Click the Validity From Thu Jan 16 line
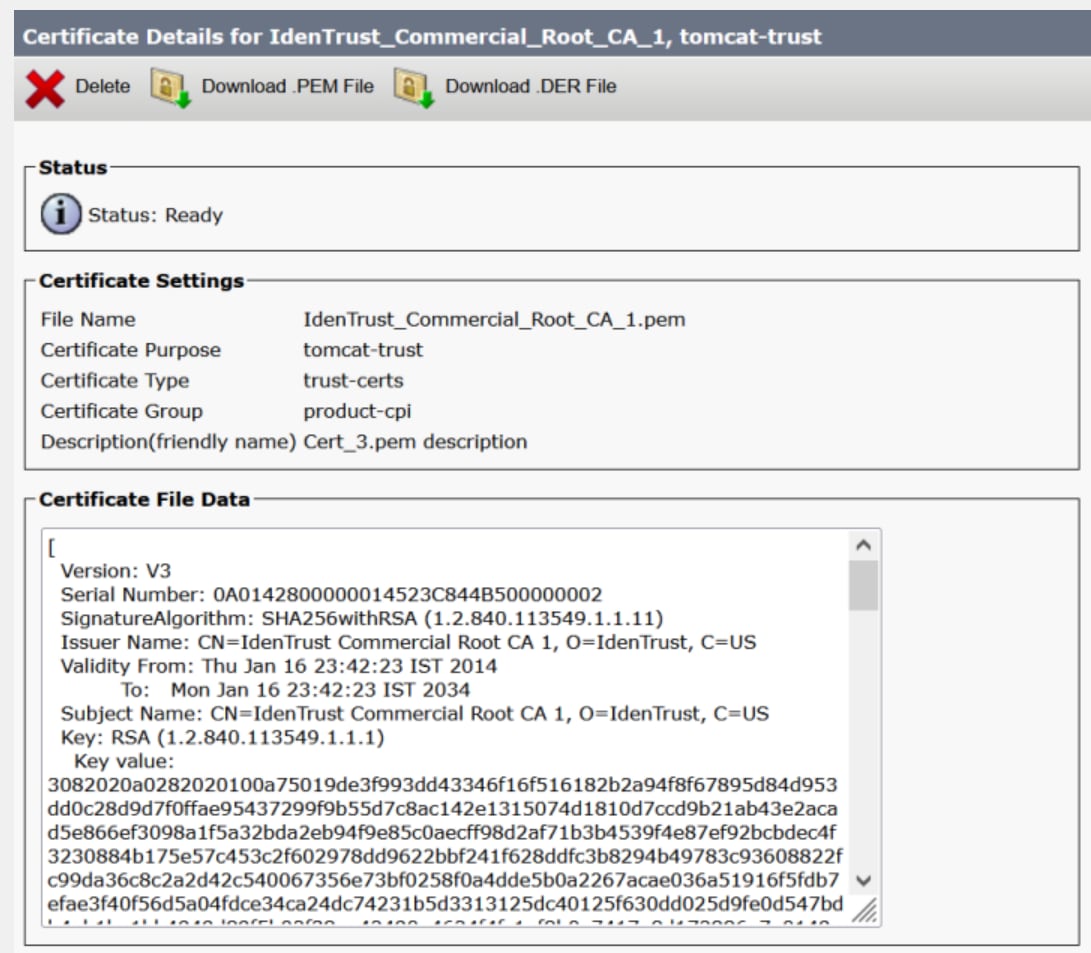 point(278,666)
